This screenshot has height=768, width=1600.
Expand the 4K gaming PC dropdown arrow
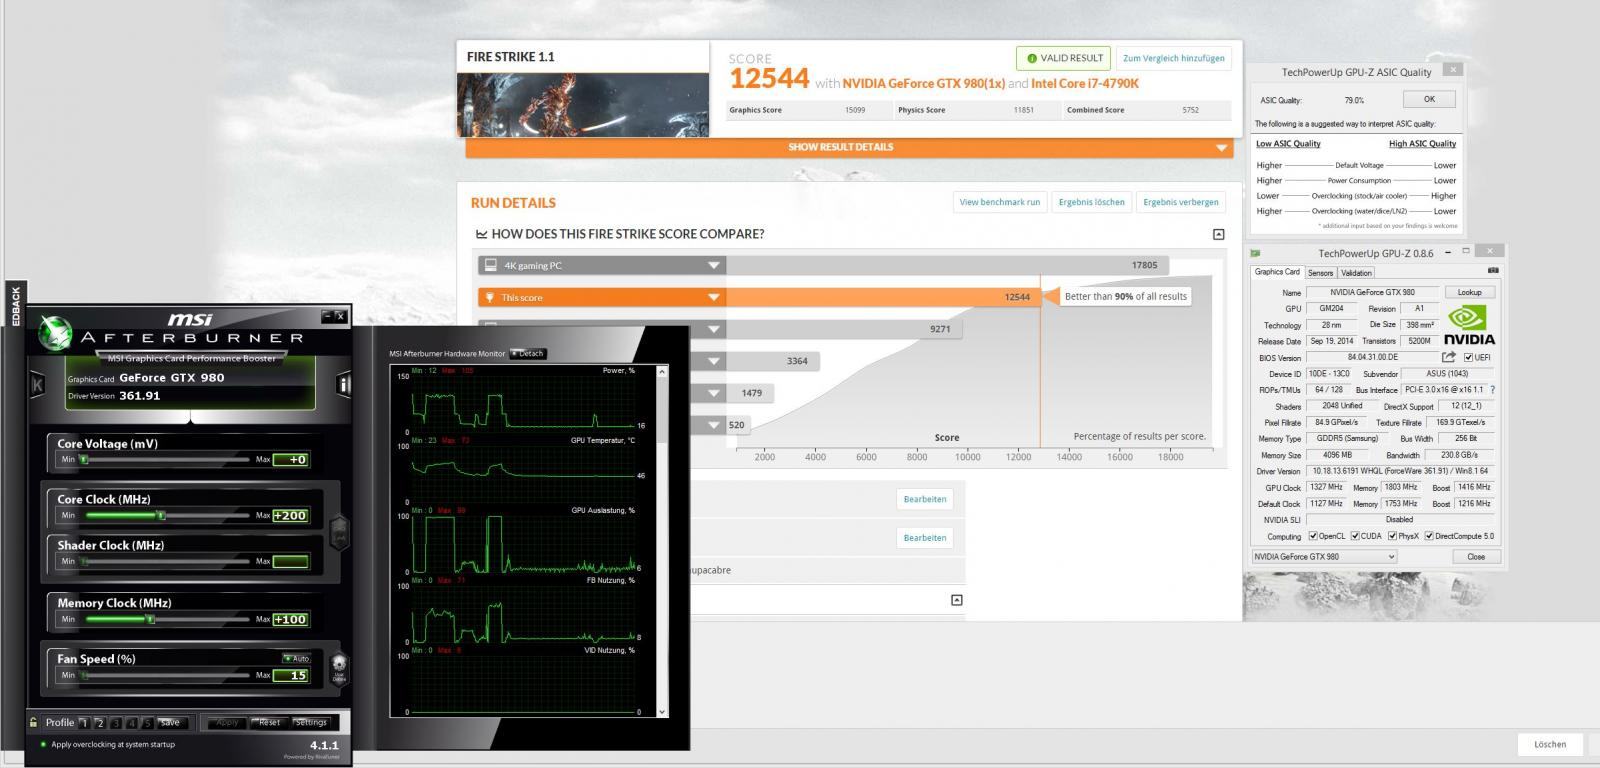[x=714, y=265]
